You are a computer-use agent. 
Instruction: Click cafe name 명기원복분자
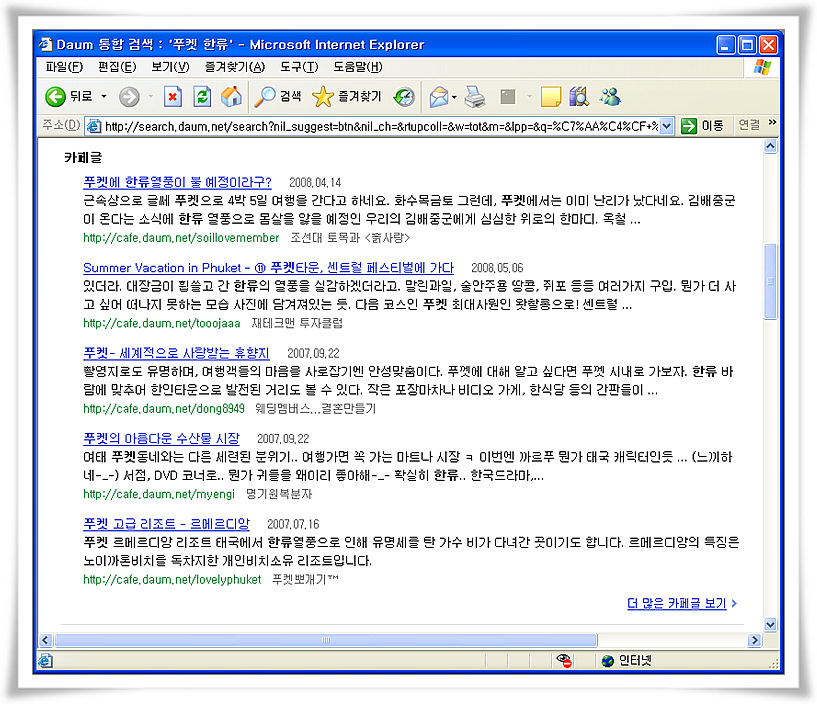279,495
